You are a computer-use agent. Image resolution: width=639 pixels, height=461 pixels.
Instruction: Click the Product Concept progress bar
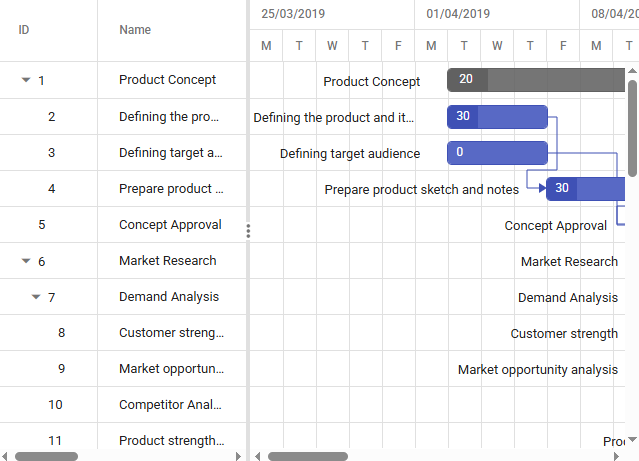(467, 80)
